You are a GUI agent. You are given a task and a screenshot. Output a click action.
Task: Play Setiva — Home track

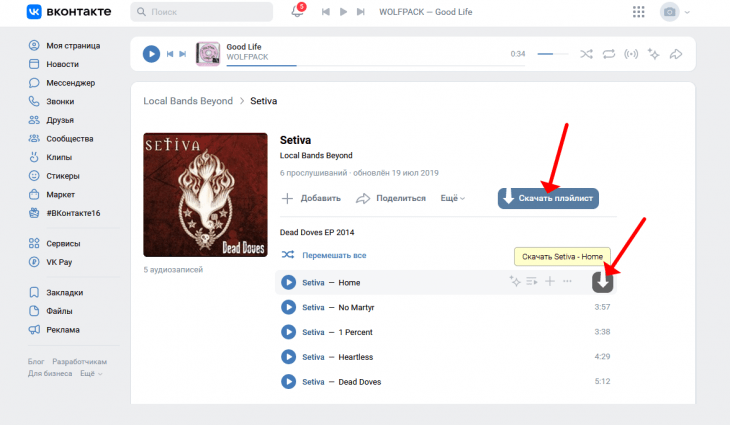click(289, 282)
